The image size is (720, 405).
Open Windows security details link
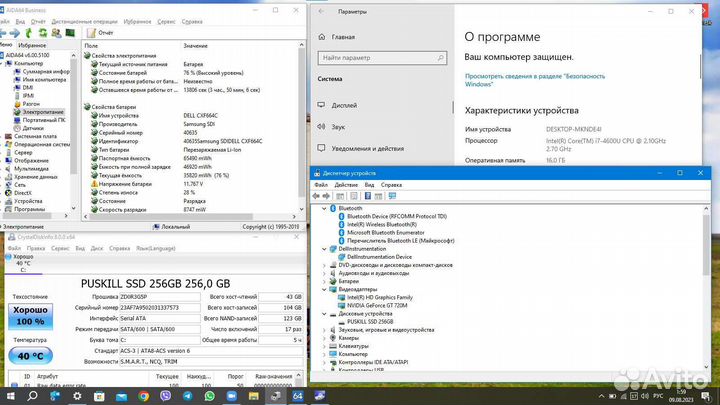tap(534, 80)
